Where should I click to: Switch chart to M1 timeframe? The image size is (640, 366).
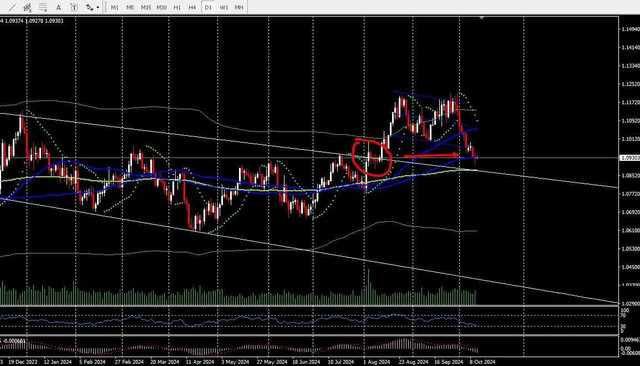[x=115, y=7]
